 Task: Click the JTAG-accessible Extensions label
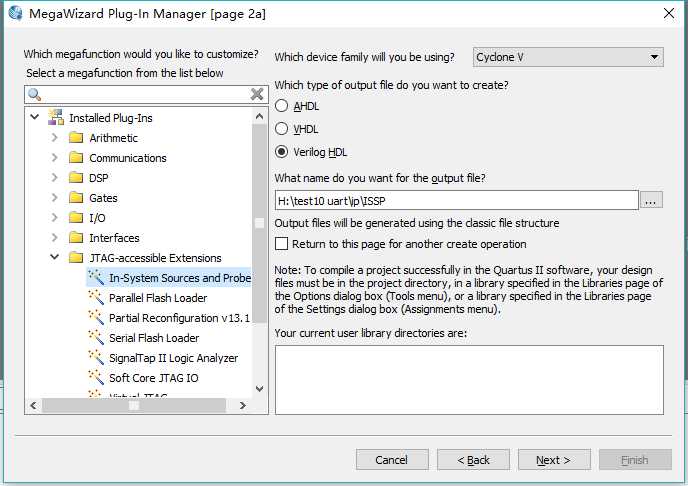155,258
